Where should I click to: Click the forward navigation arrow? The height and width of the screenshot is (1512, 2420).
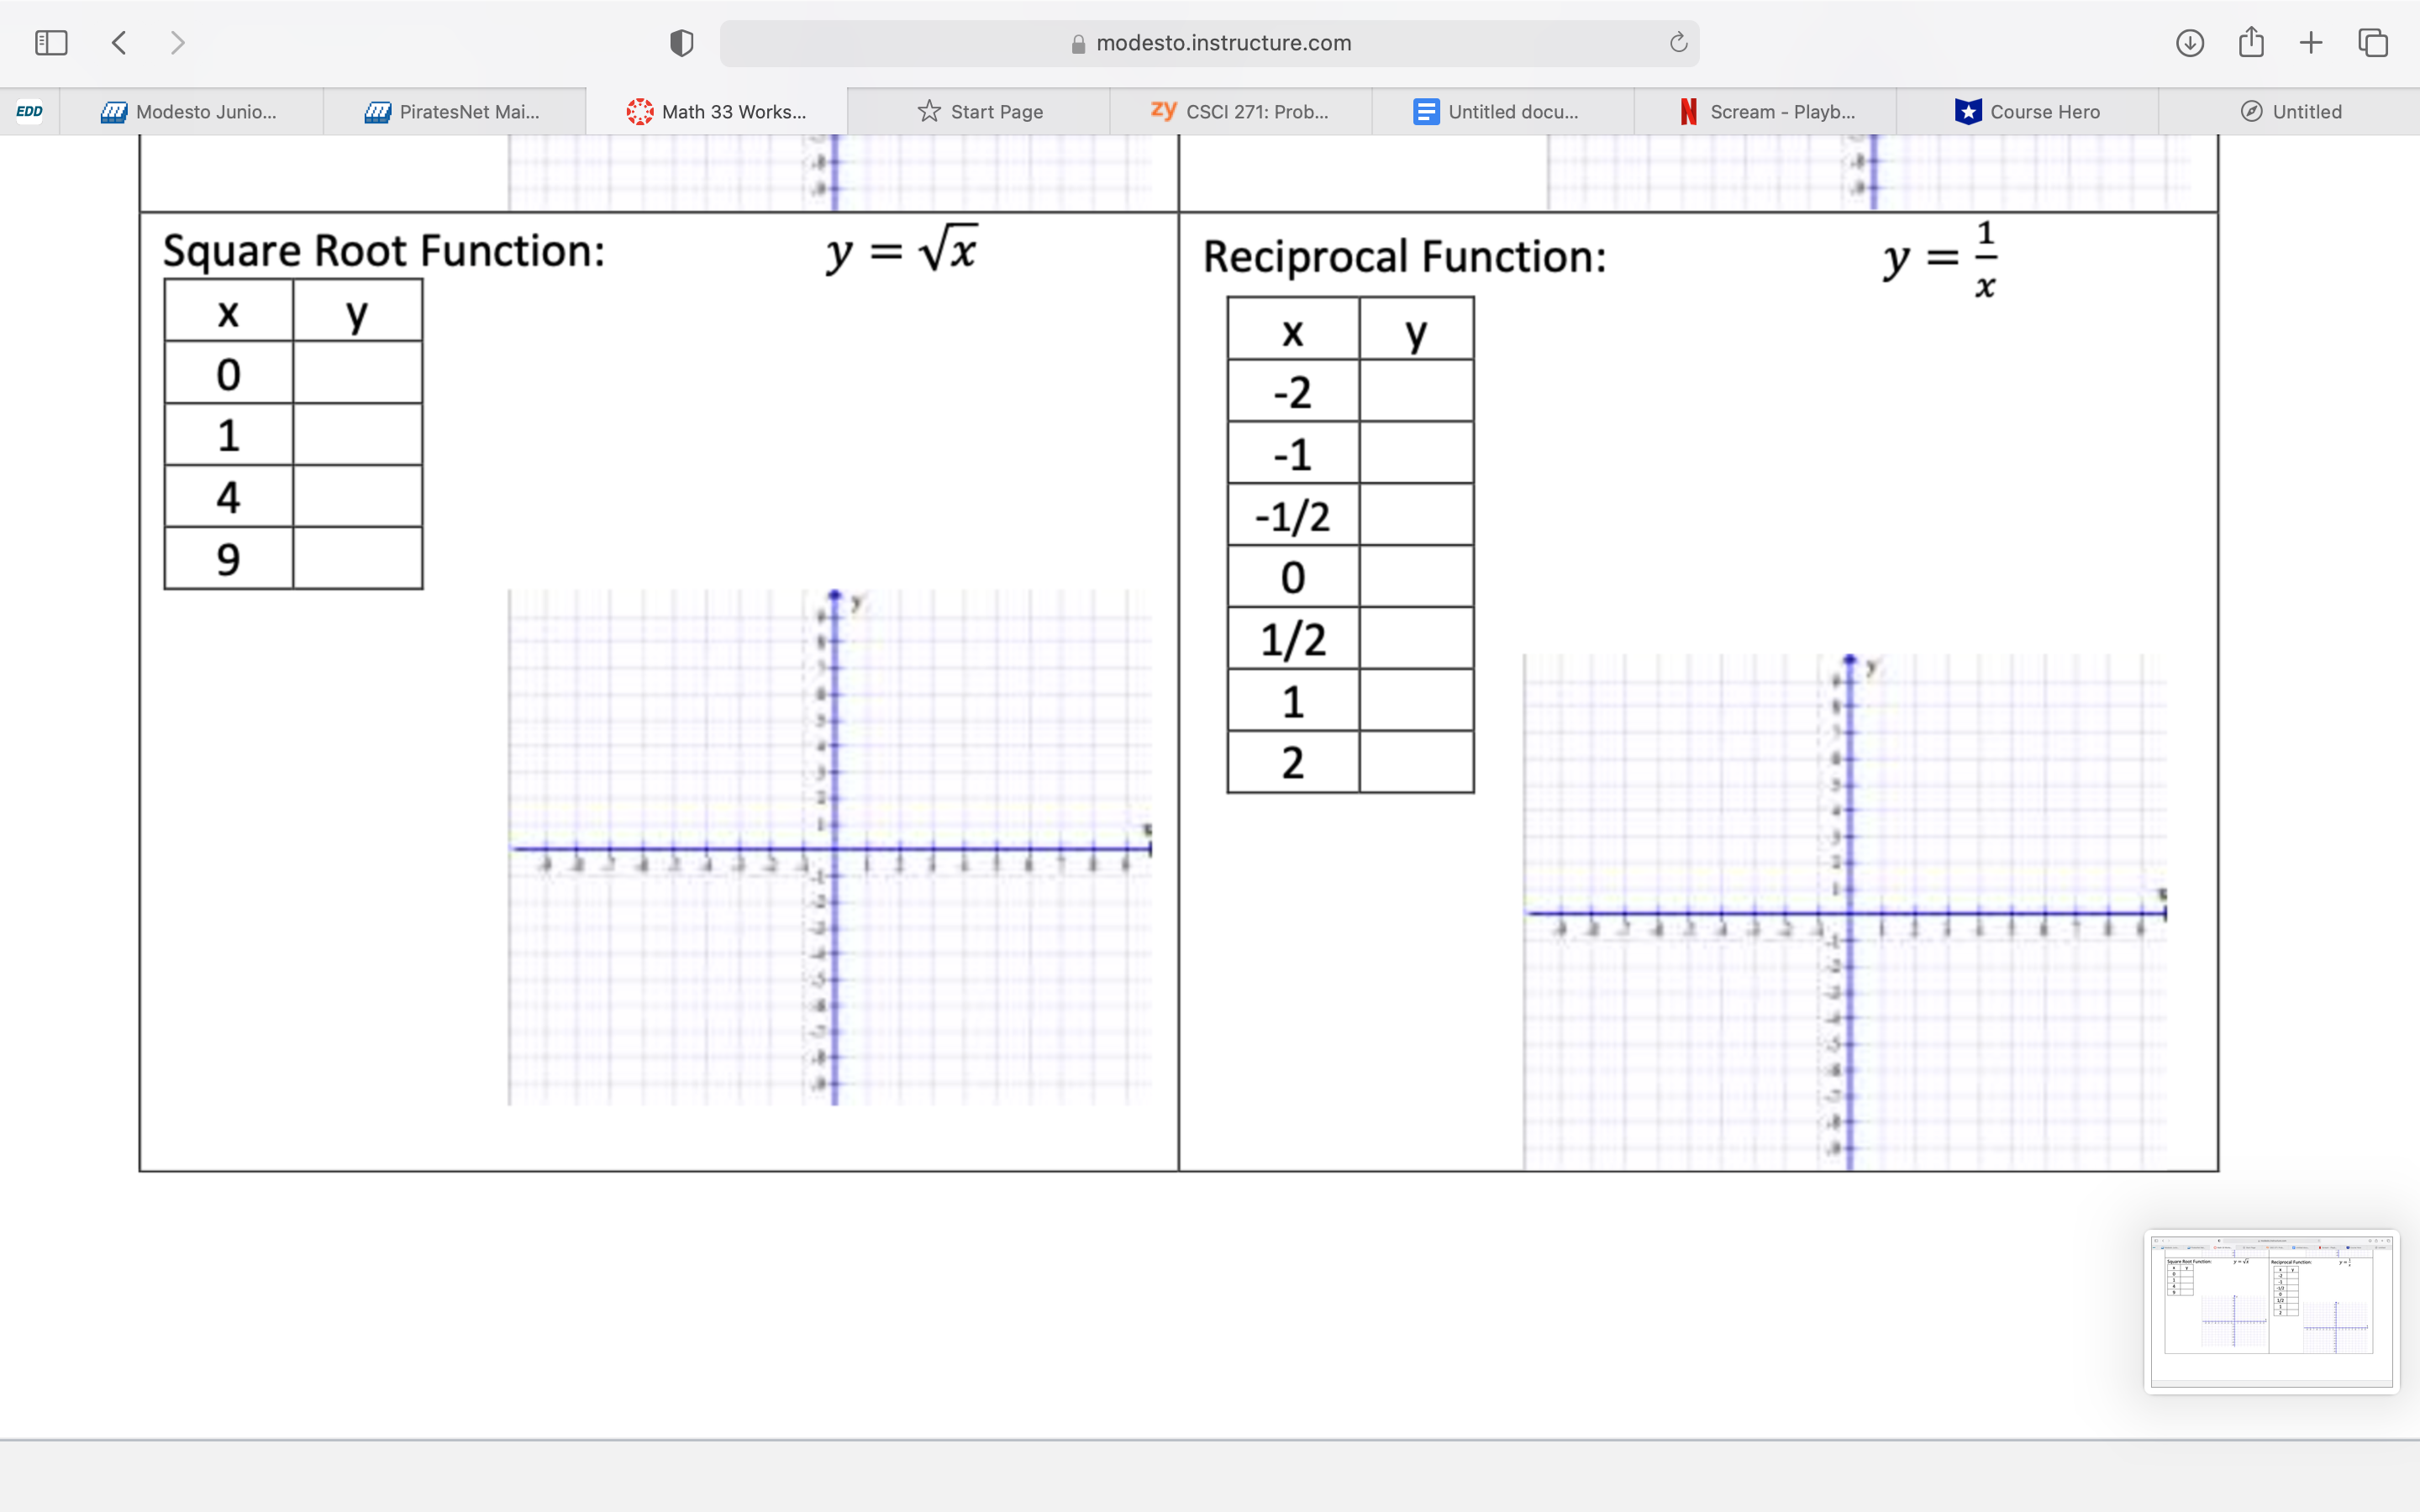[x=178, y=43]
